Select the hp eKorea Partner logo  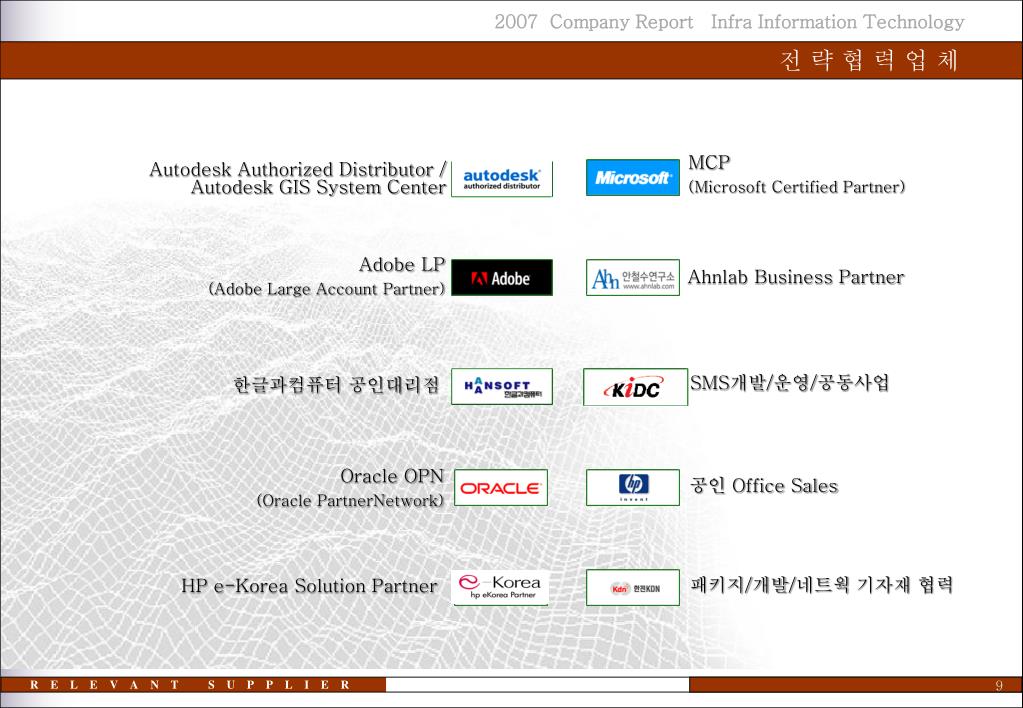(500, 587)
